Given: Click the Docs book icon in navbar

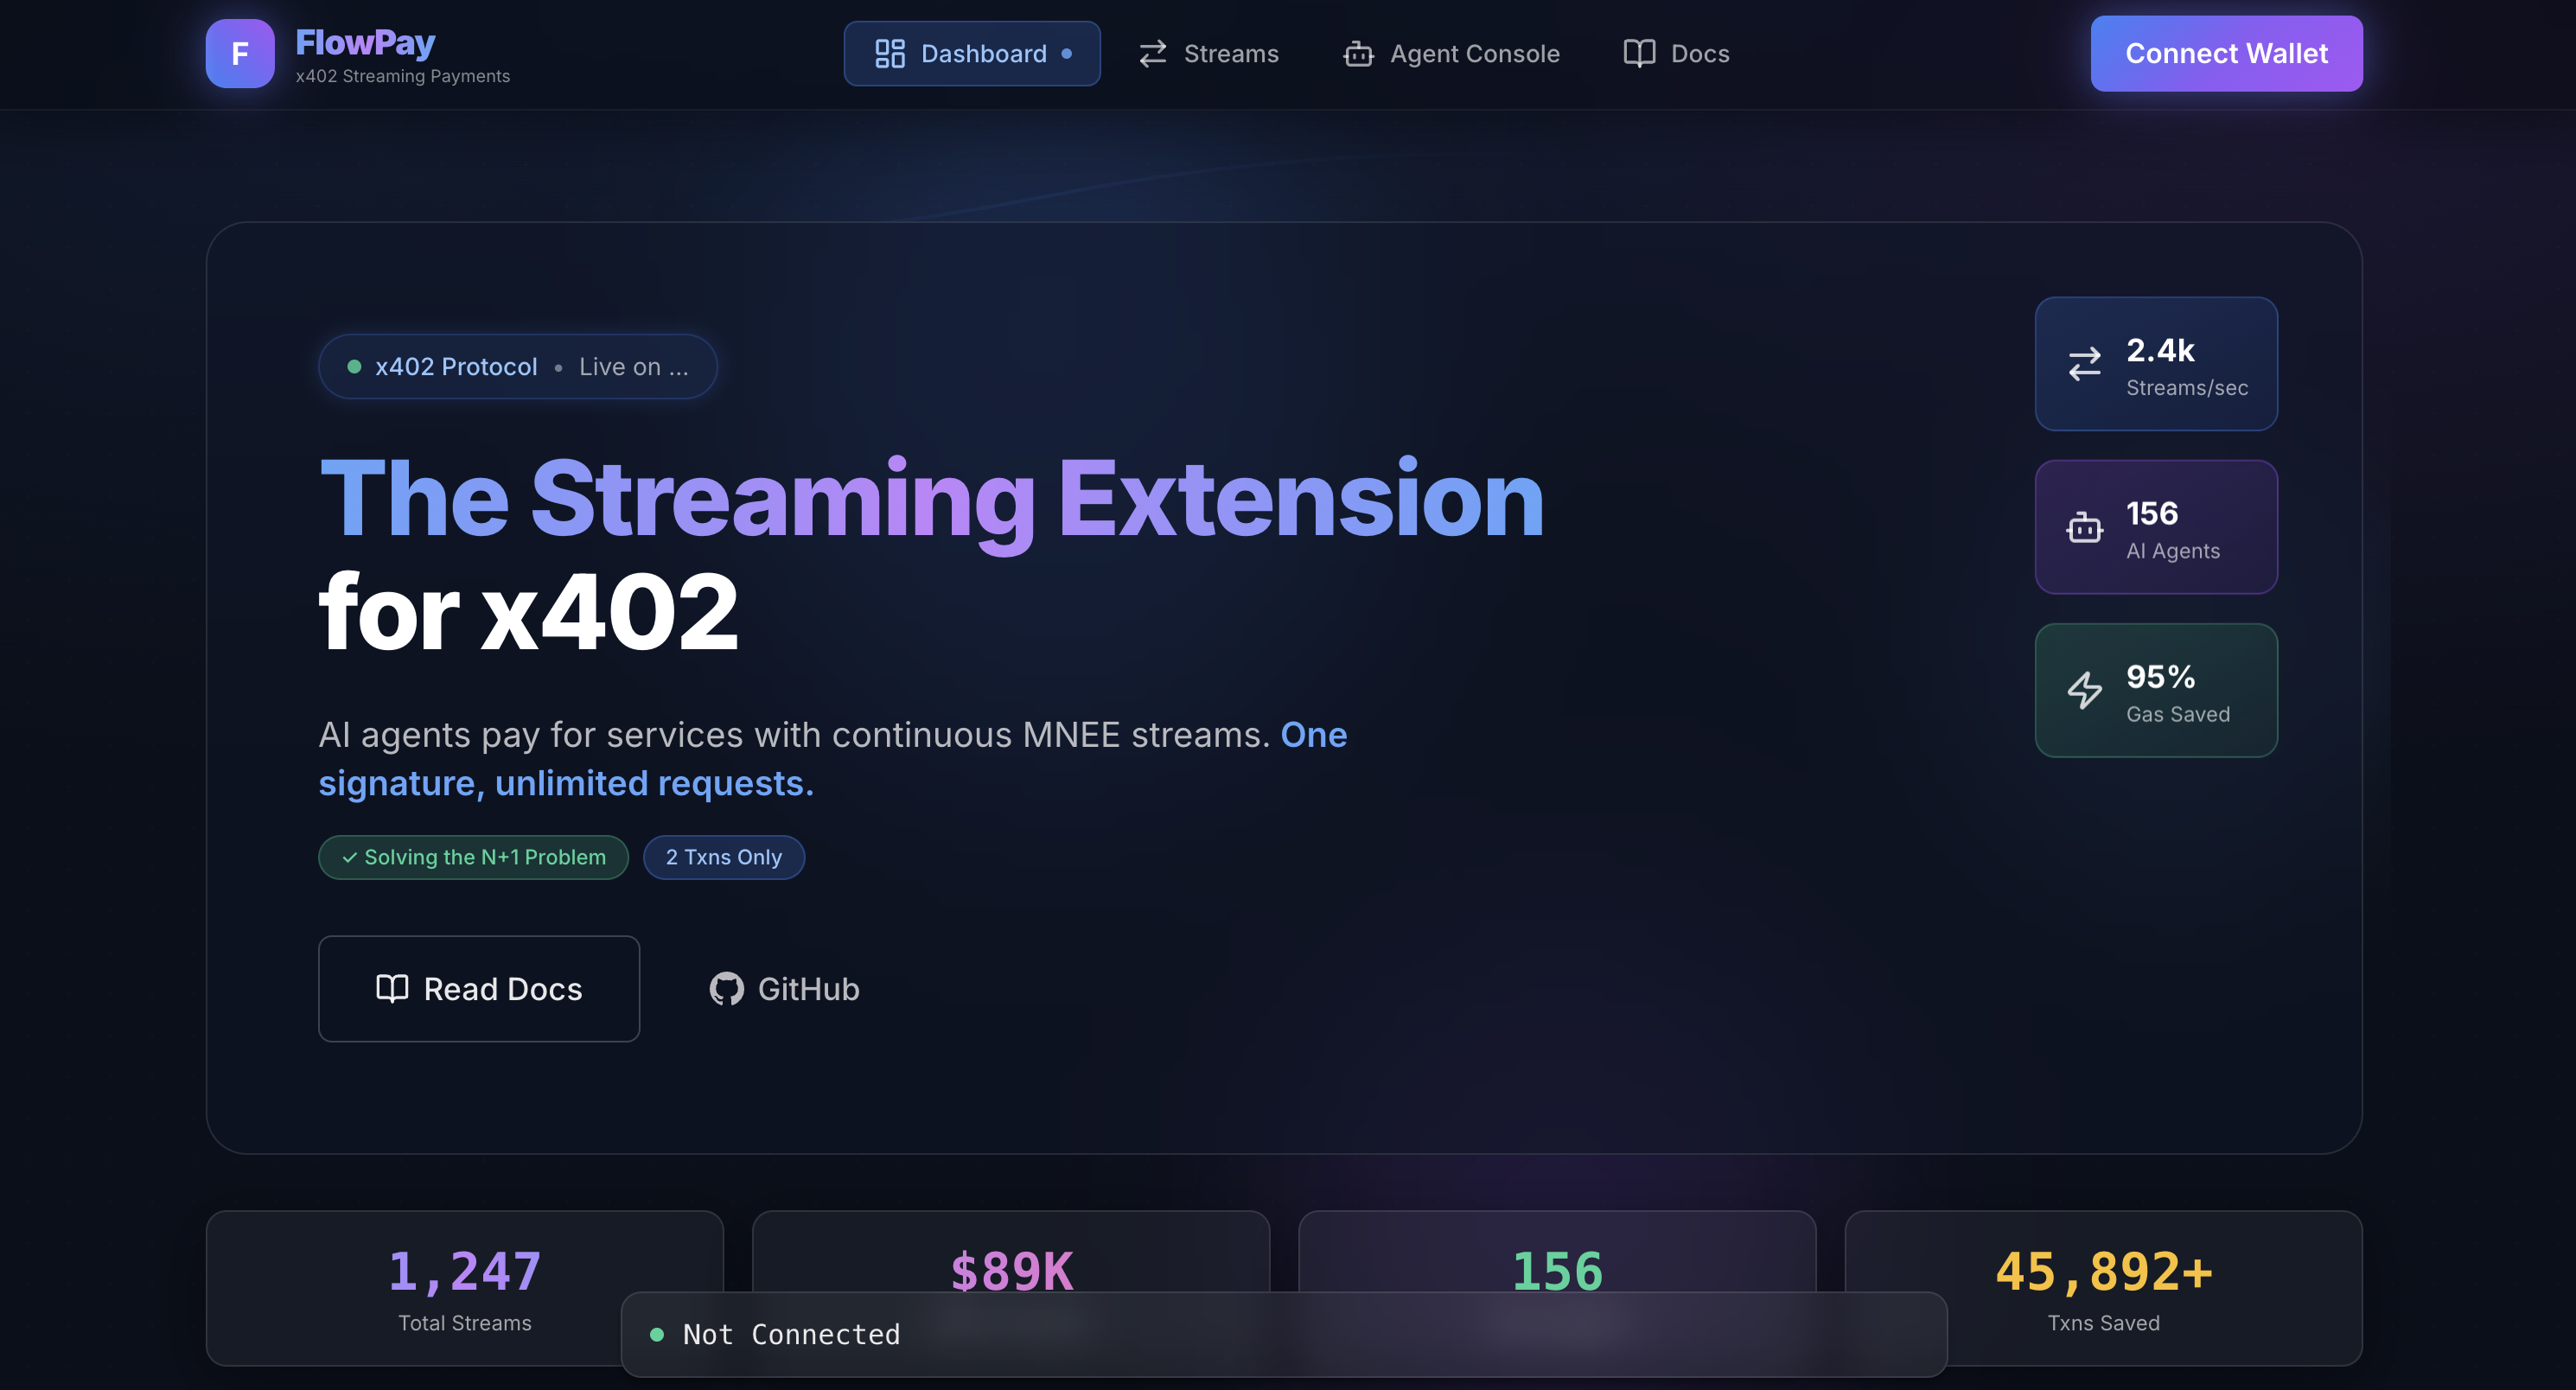Looking at the screenshot, I should pyautogui.click(x=1639, y=54).
